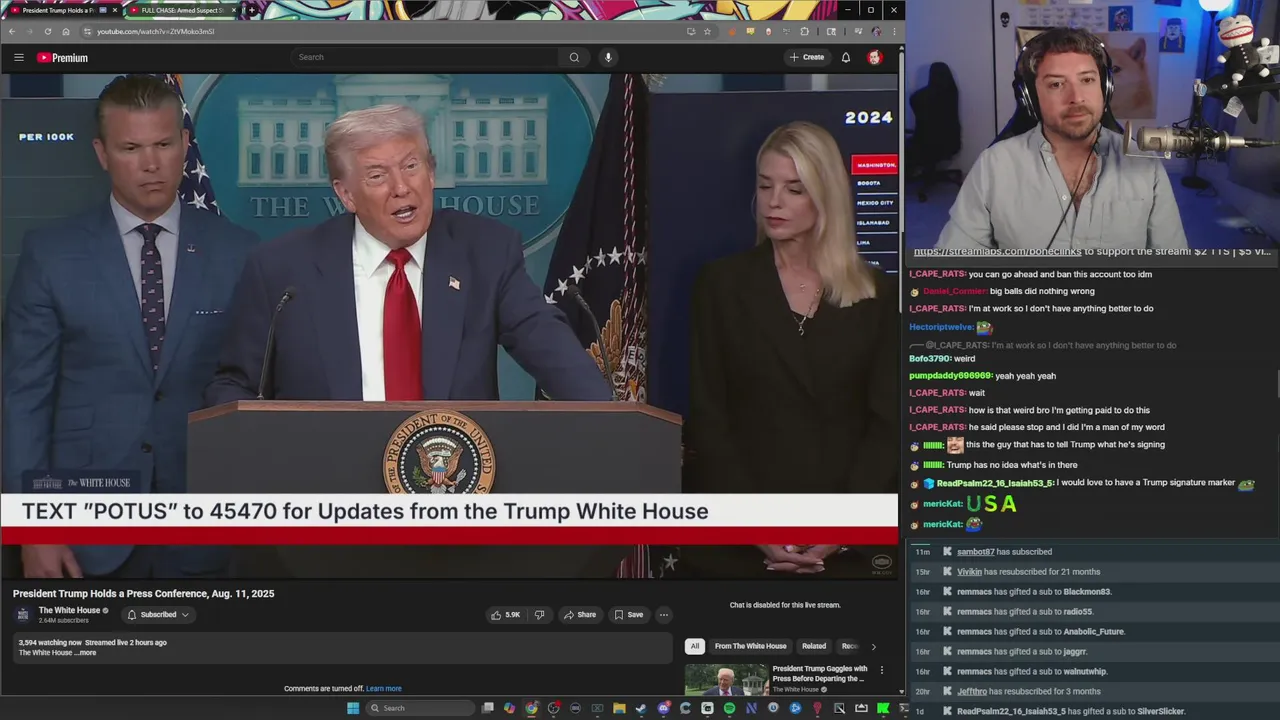Expand the description with ...more
1280x720 pixels.
87,652
